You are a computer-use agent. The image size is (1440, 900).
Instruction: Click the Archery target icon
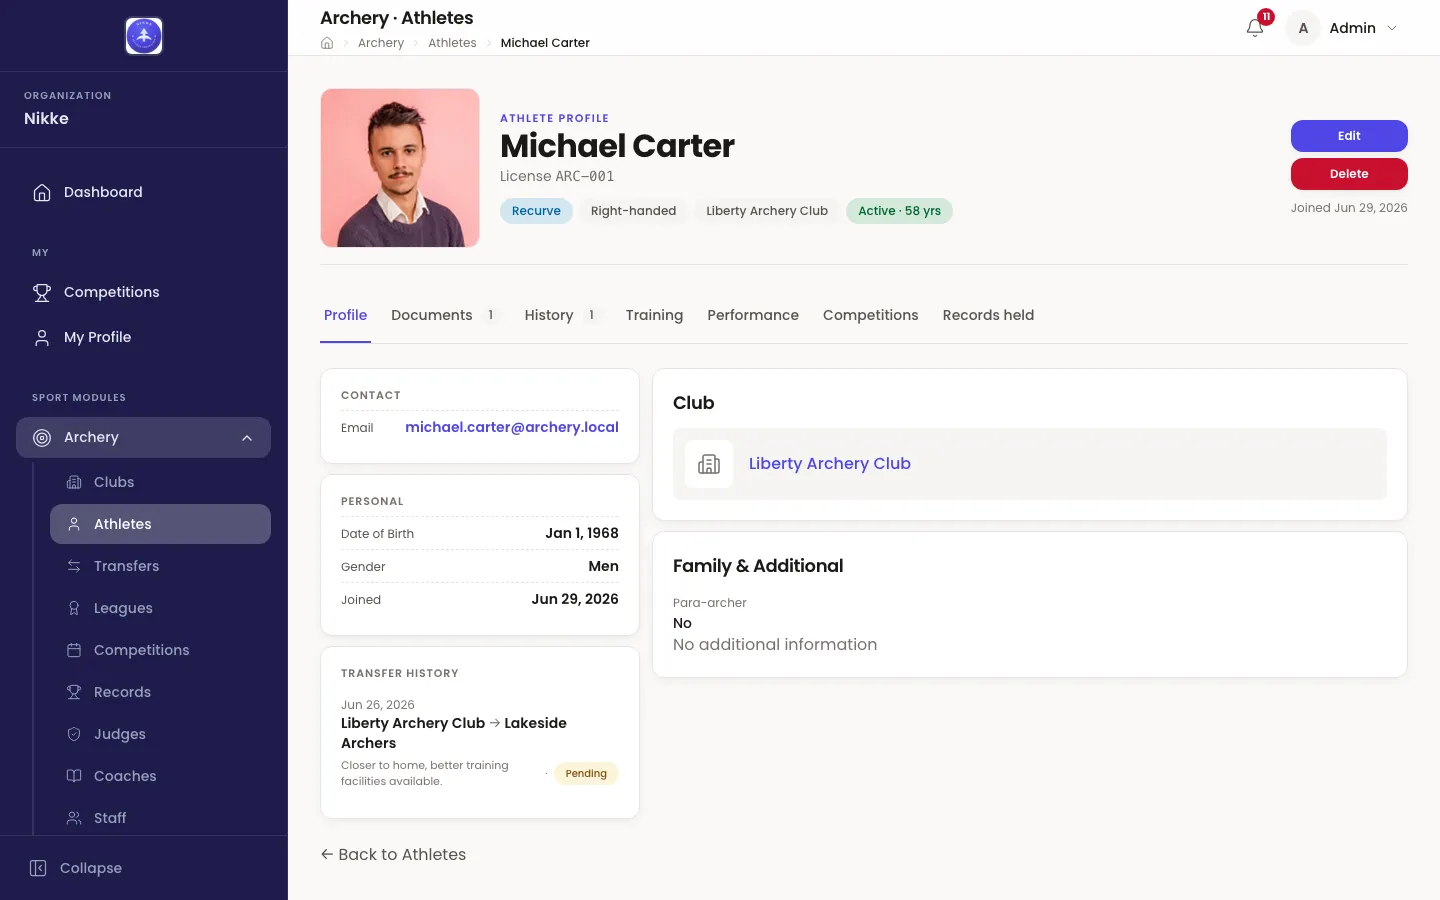point(42,437)
